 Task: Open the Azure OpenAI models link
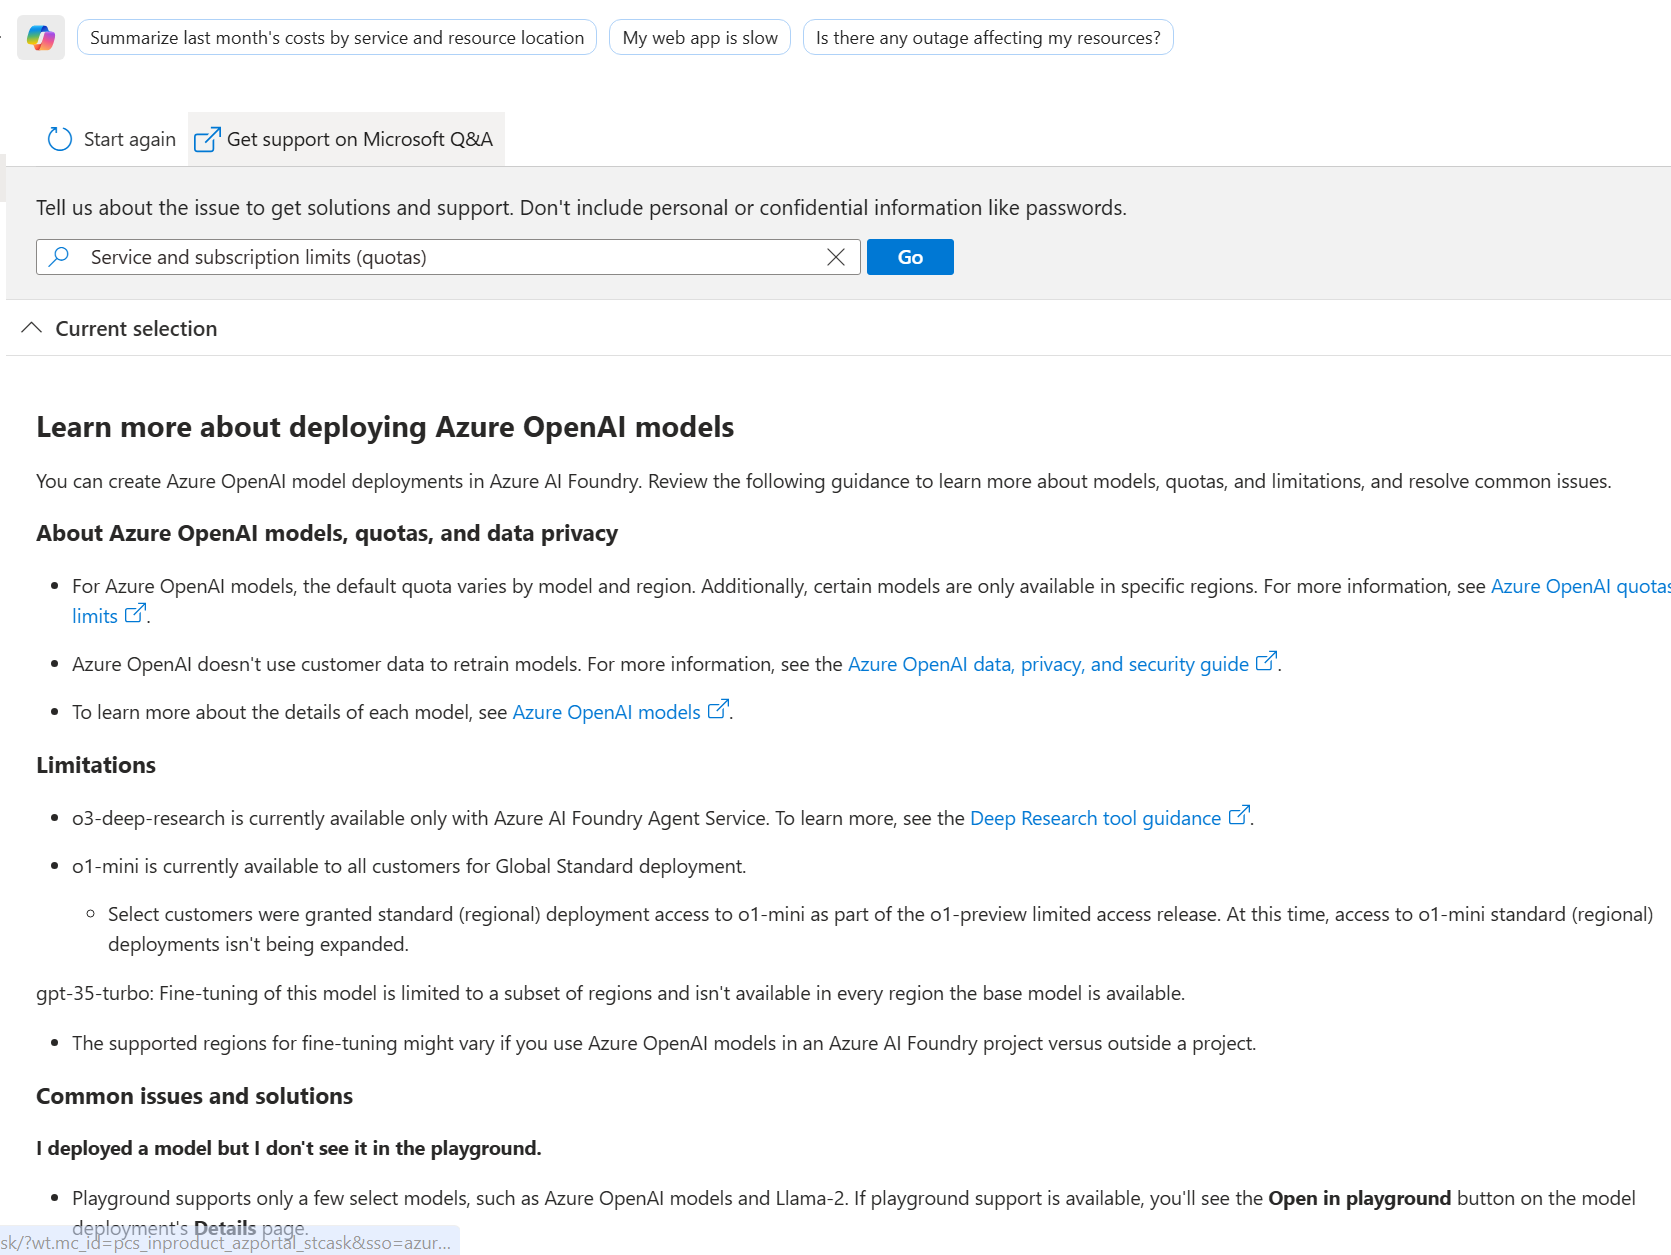coord(607,712)
